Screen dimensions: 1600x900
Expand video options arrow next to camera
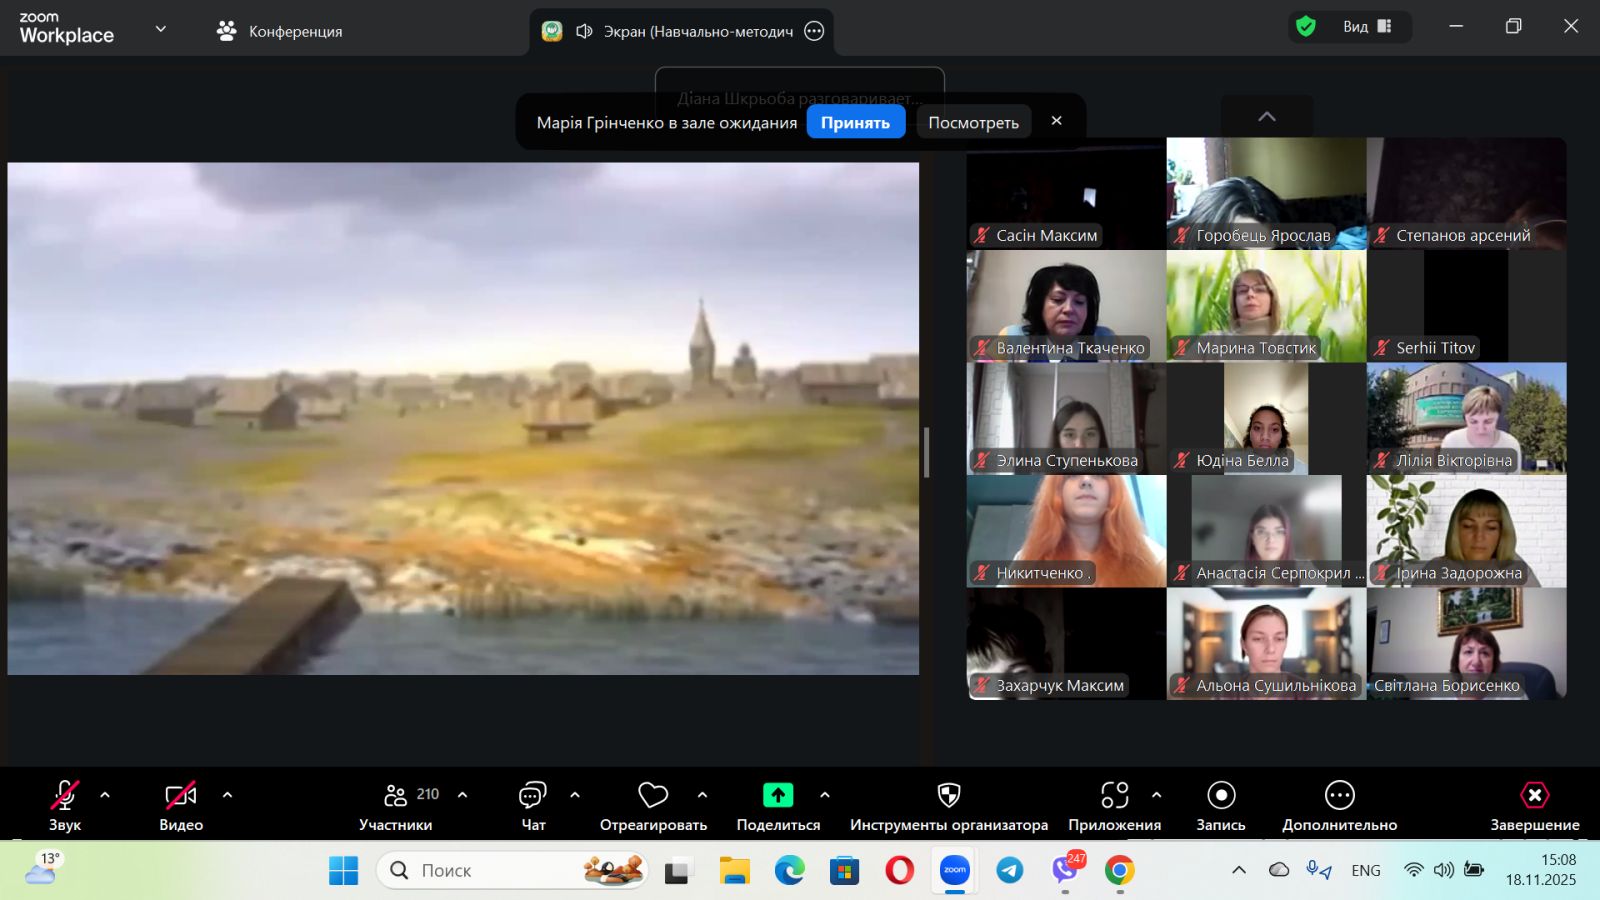227,796
